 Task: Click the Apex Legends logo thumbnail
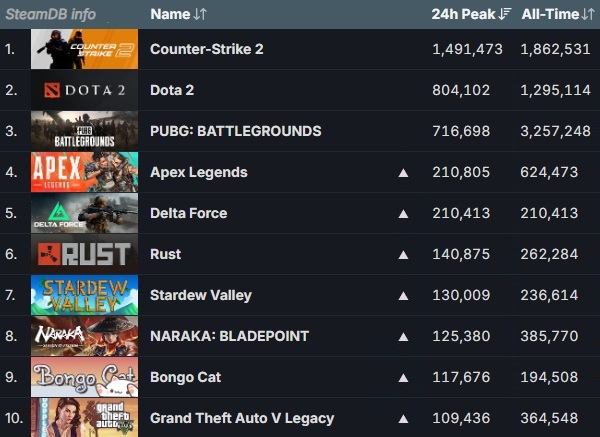click(x=85, y=172)
